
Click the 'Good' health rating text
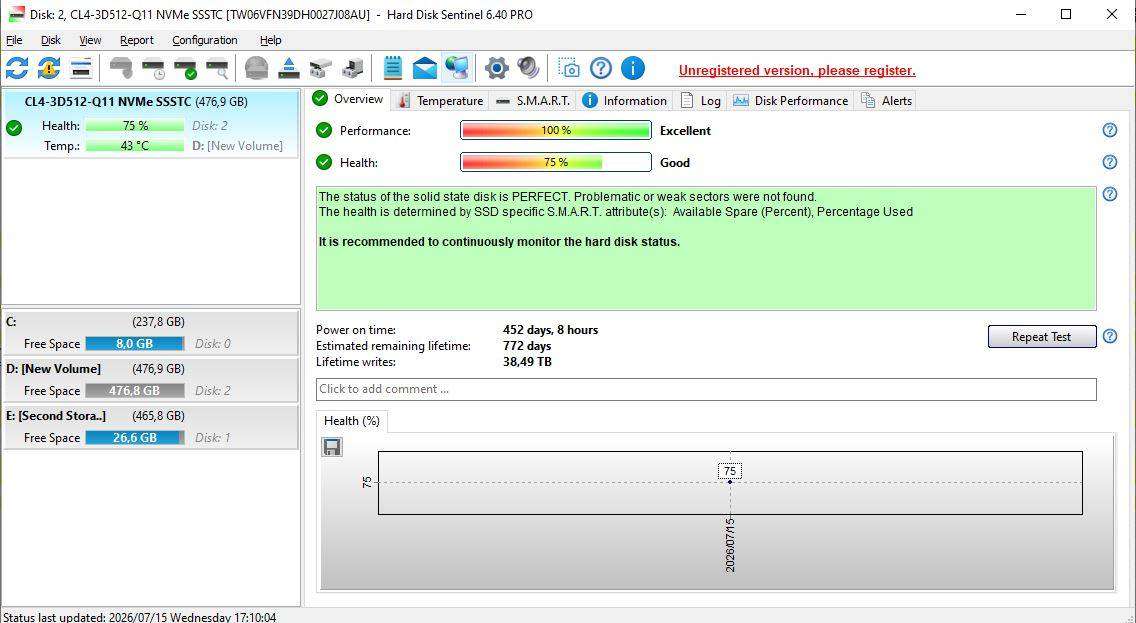(674, 162)
